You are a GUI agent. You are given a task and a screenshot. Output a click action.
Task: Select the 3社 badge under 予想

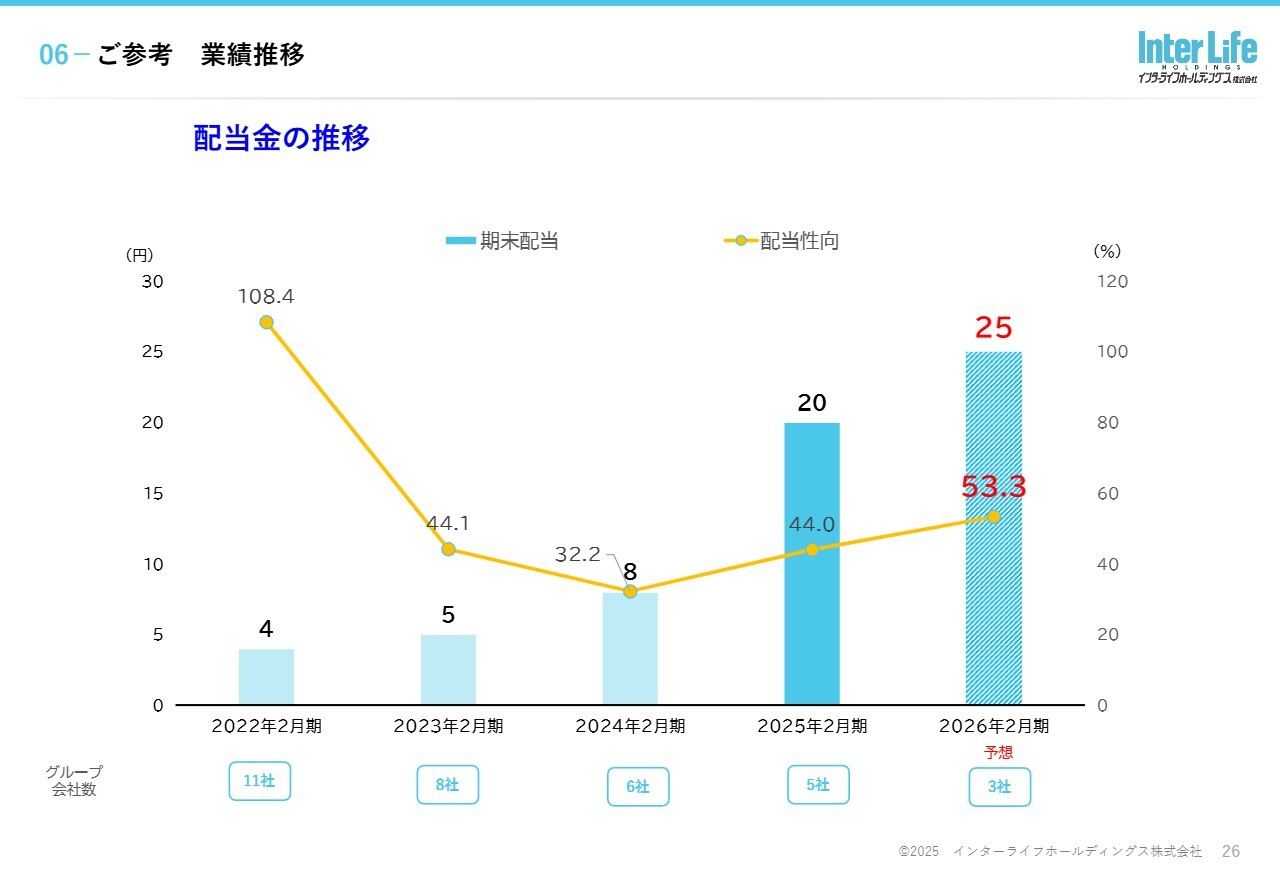point(999,787)
